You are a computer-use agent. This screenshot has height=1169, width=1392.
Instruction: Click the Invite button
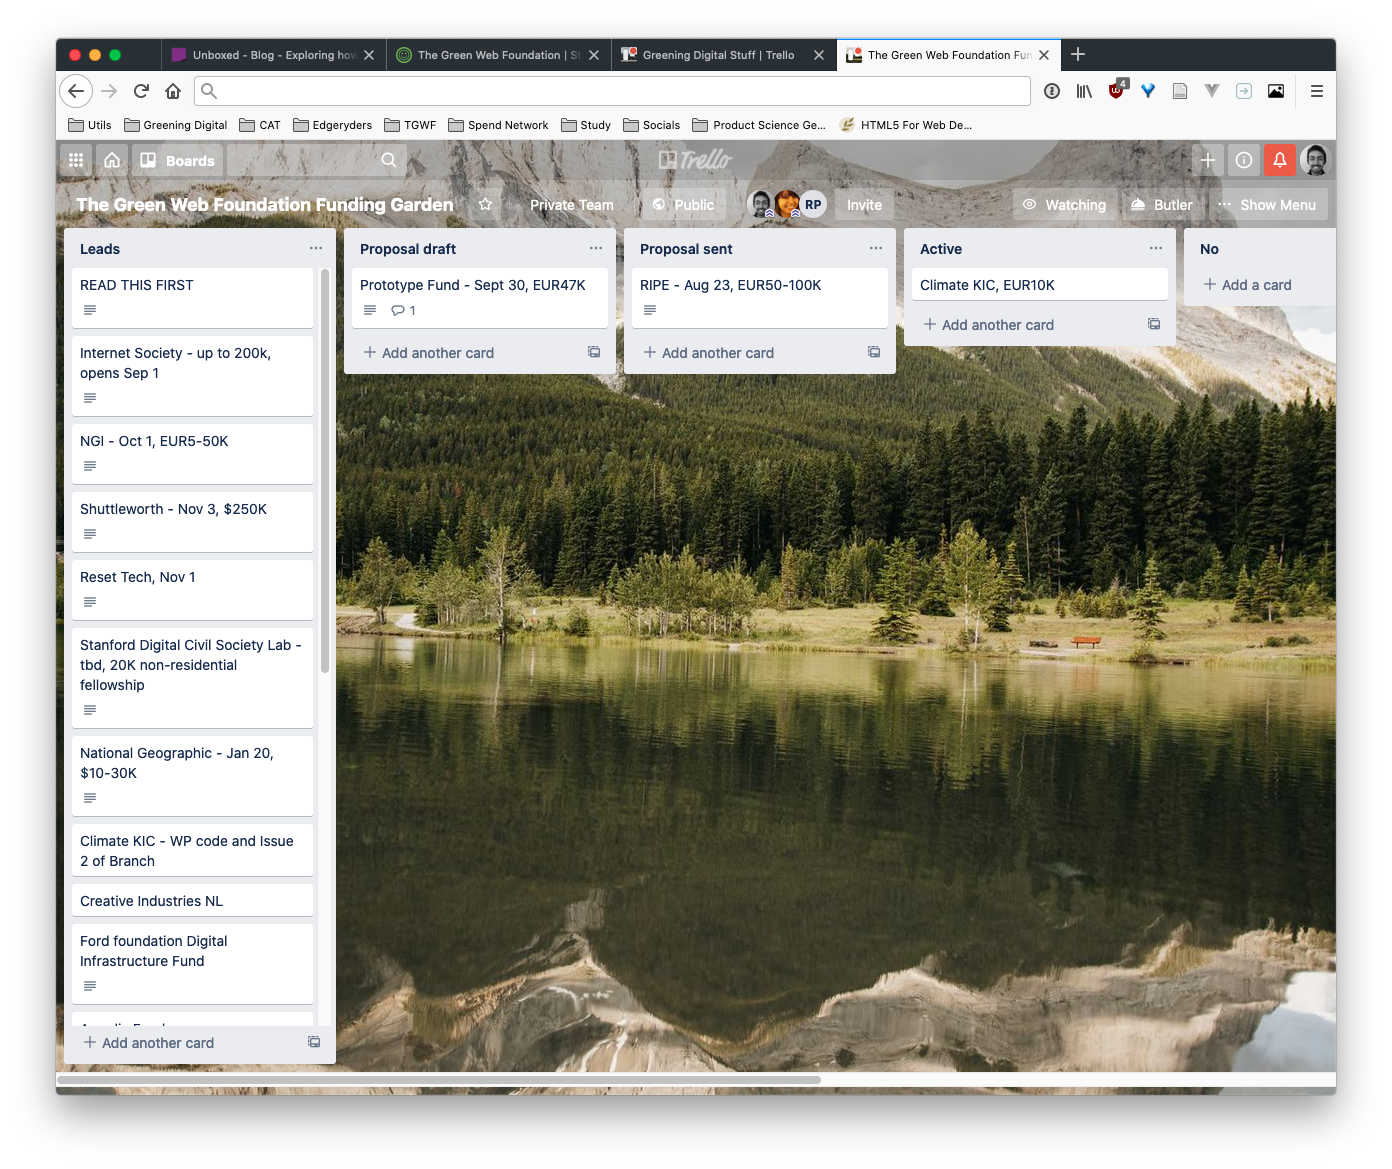[x=864, y=204]
